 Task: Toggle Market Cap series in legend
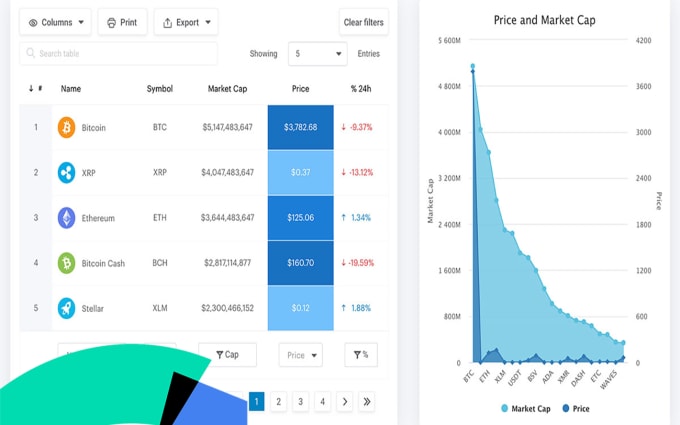point(526,409)
